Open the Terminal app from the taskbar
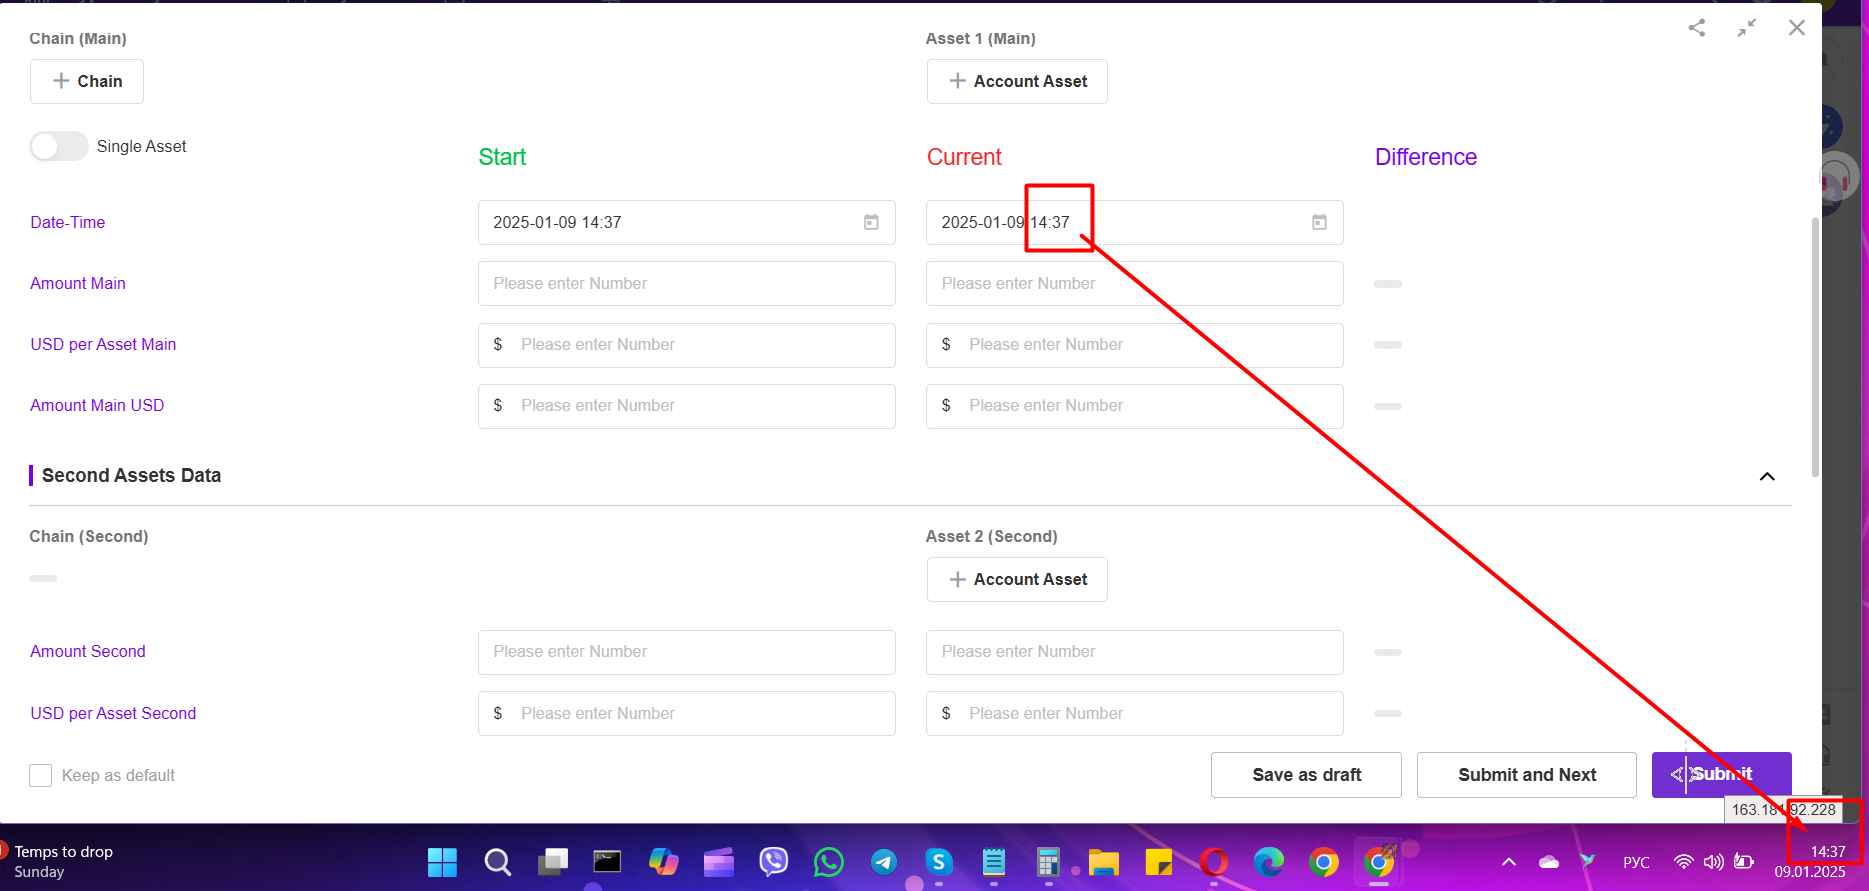Viewport: 1869px width, 891px height. point(607,862)
